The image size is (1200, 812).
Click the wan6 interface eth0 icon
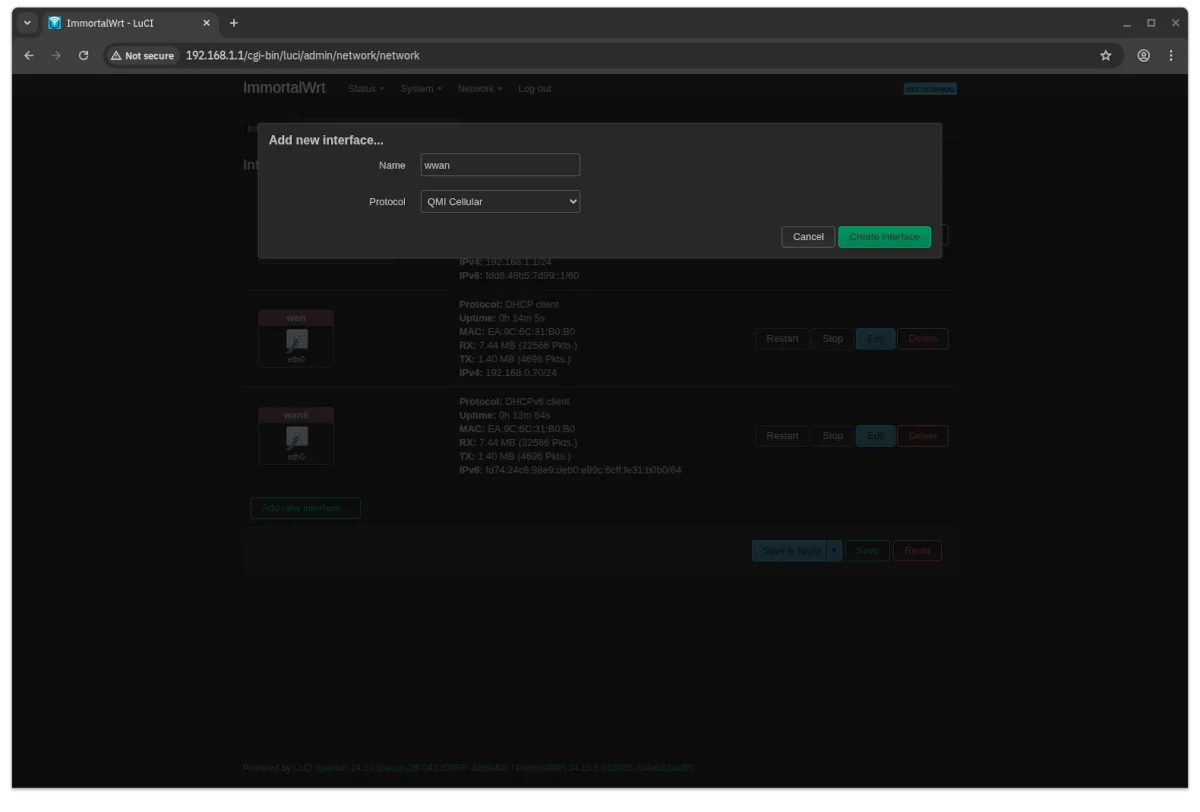tap(296, 437)
